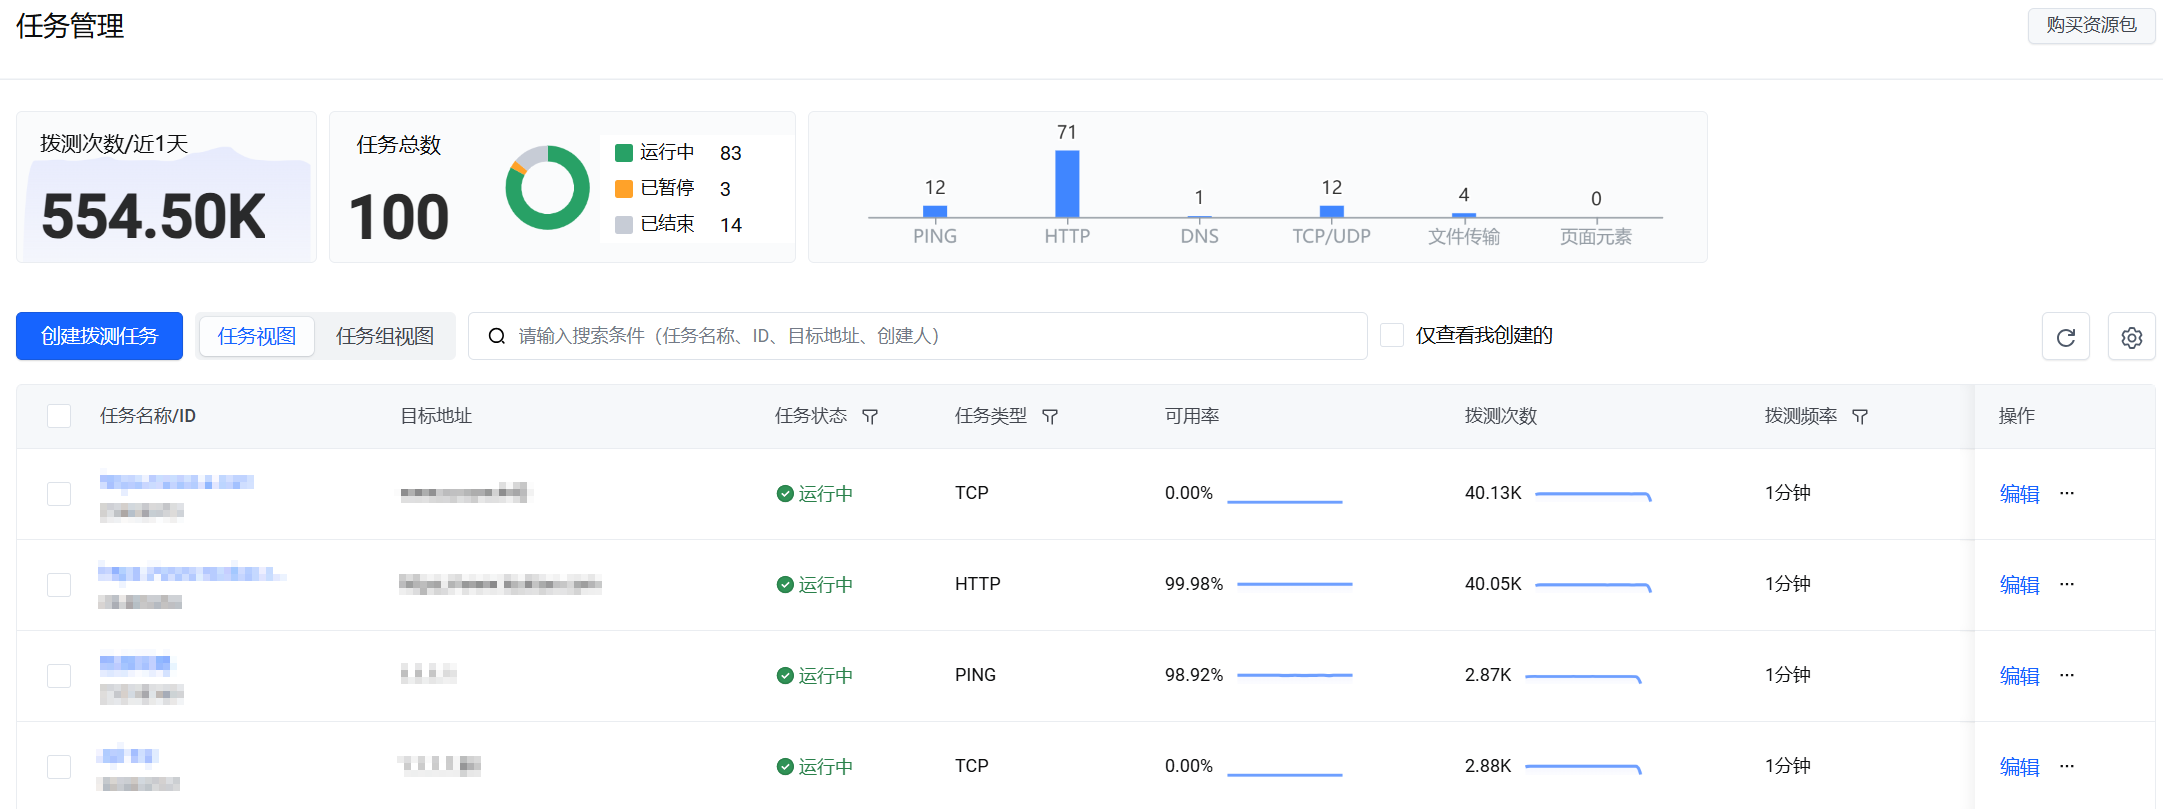Viewport: 2163px width, 809px height.
Task: Click the PING bar showing 12
Action: (935, 211)
